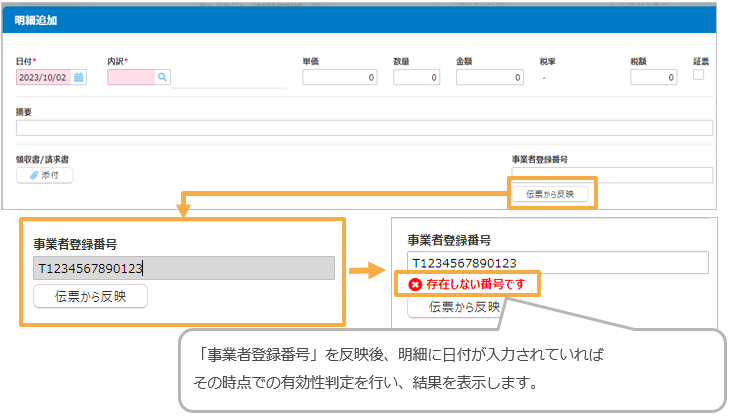Click the magnifier search icon in 内訳
Screen dimensions: 732x419
click(162, 77)
